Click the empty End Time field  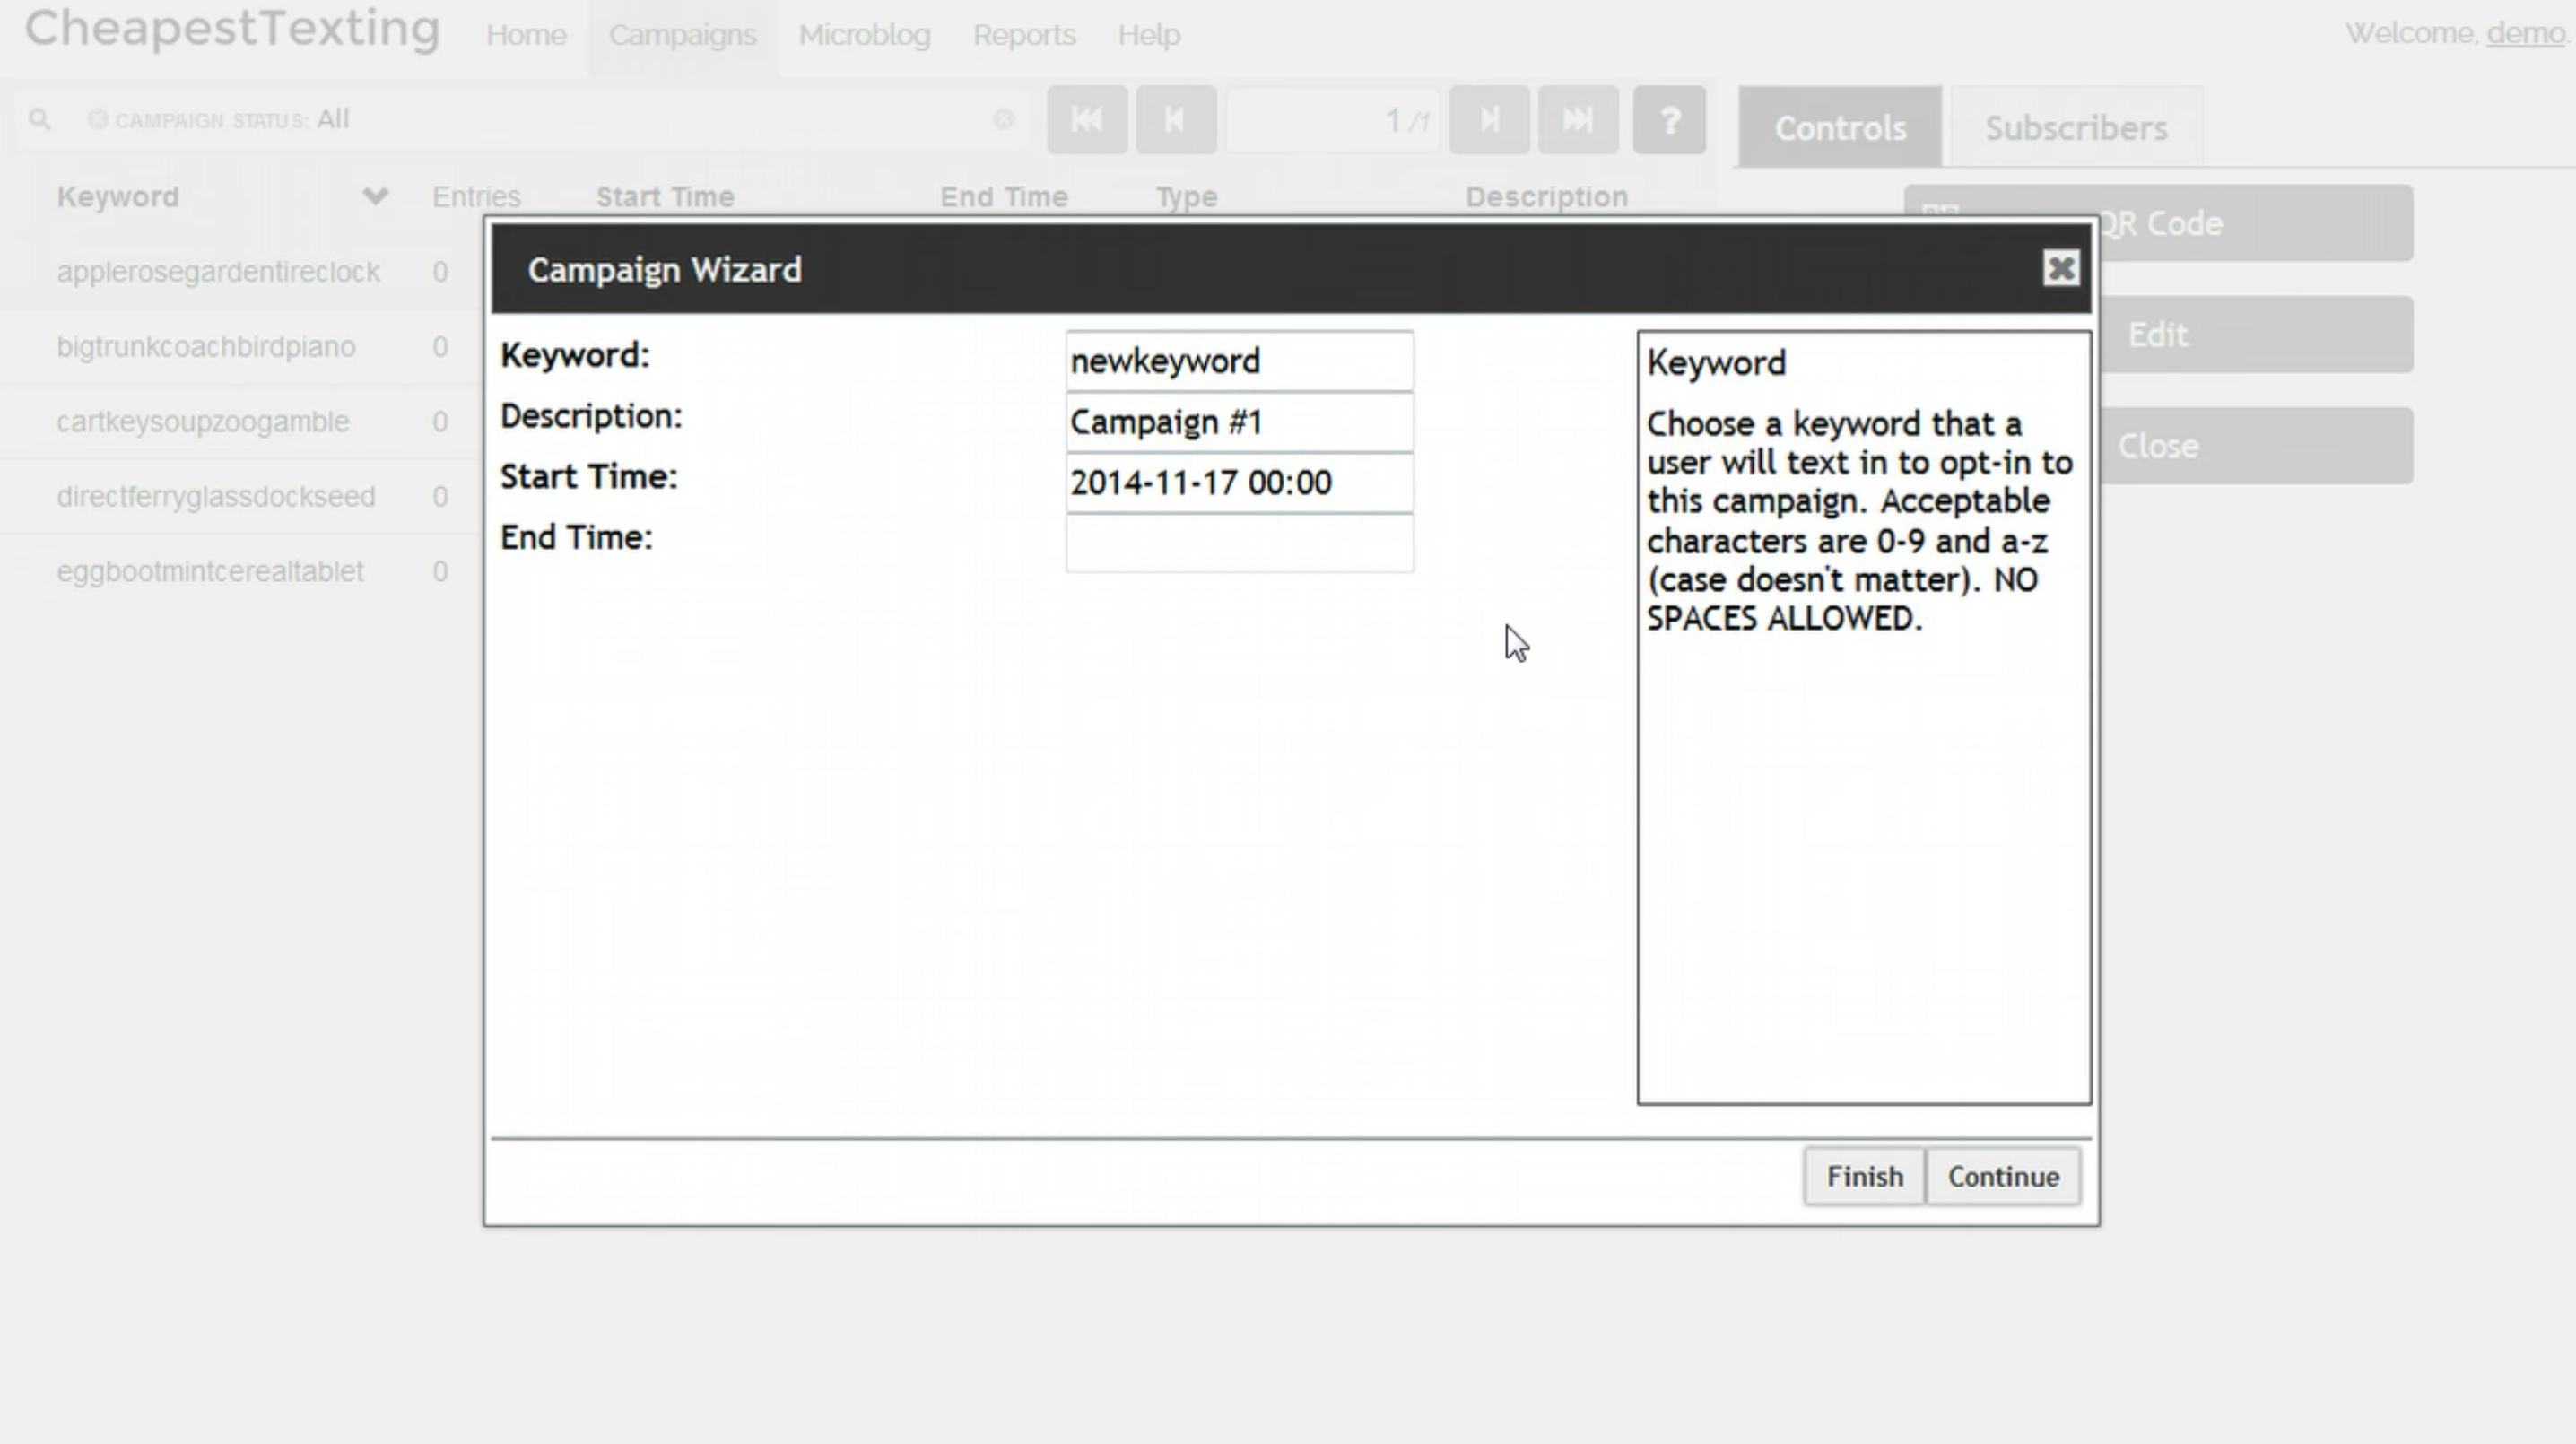pos(1239,544)
